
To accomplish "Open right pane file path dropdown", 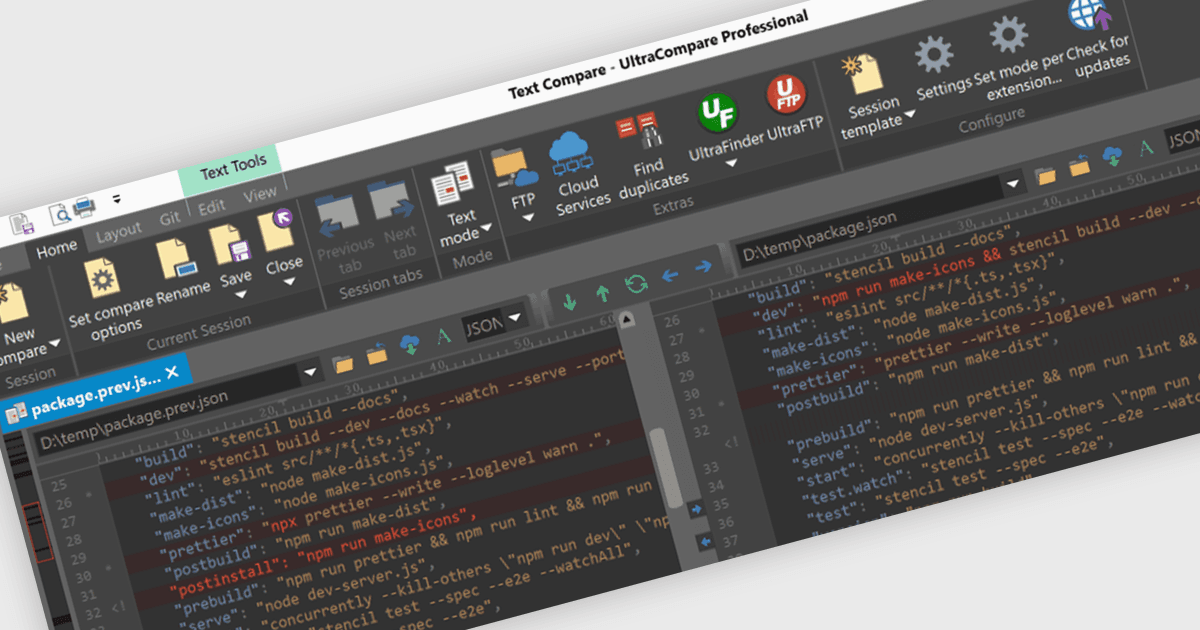I will coord(1015,183).
